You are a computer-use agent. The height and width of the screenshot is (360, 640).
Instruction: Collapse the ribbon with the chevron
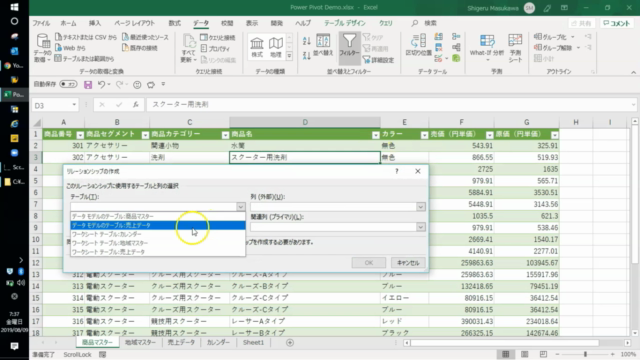click(x=633, y=72)
